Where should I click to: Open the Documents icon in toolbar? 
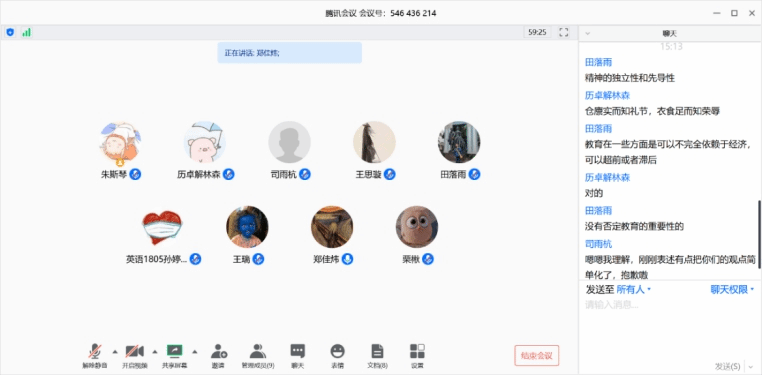click(x=377, y=356)
